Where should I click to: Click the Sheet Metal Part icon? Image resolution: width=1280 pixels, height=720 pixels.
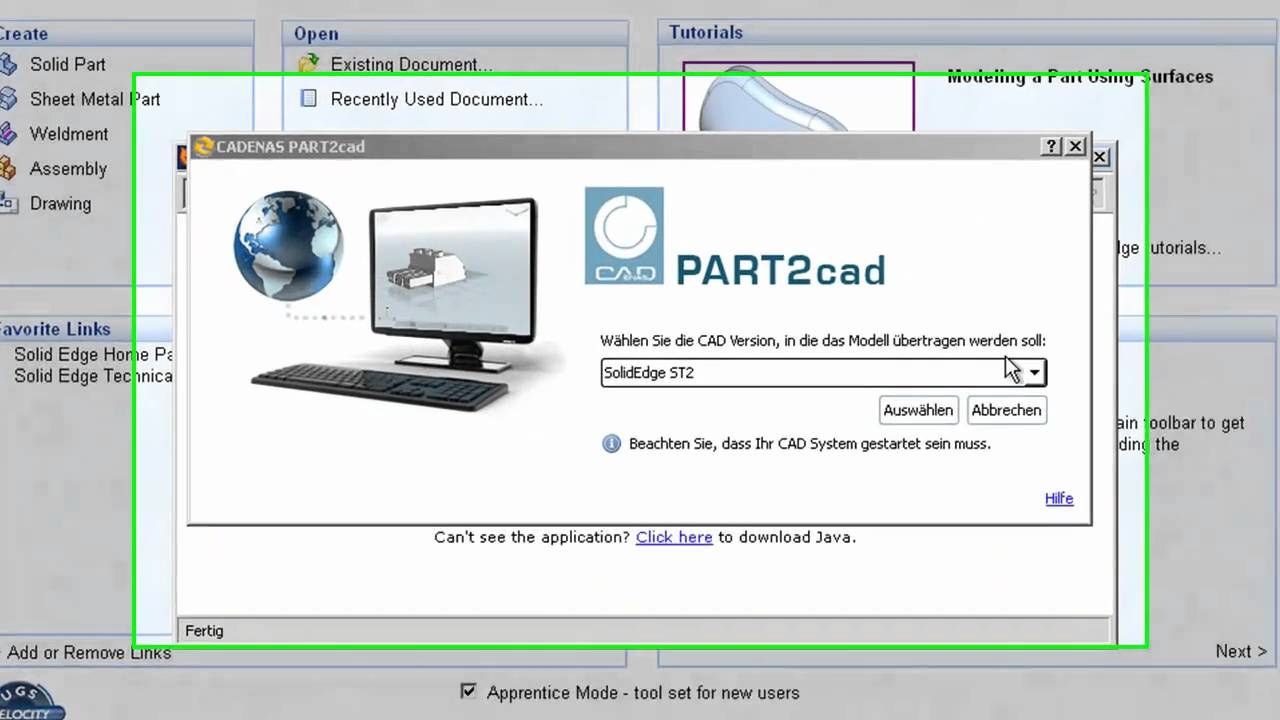pos(8,99)
